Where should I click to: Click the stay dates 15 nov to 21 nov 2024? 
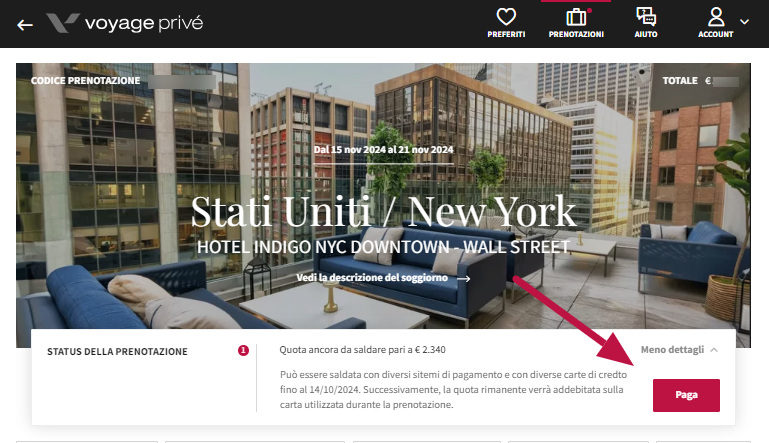(x=384, y=150)
